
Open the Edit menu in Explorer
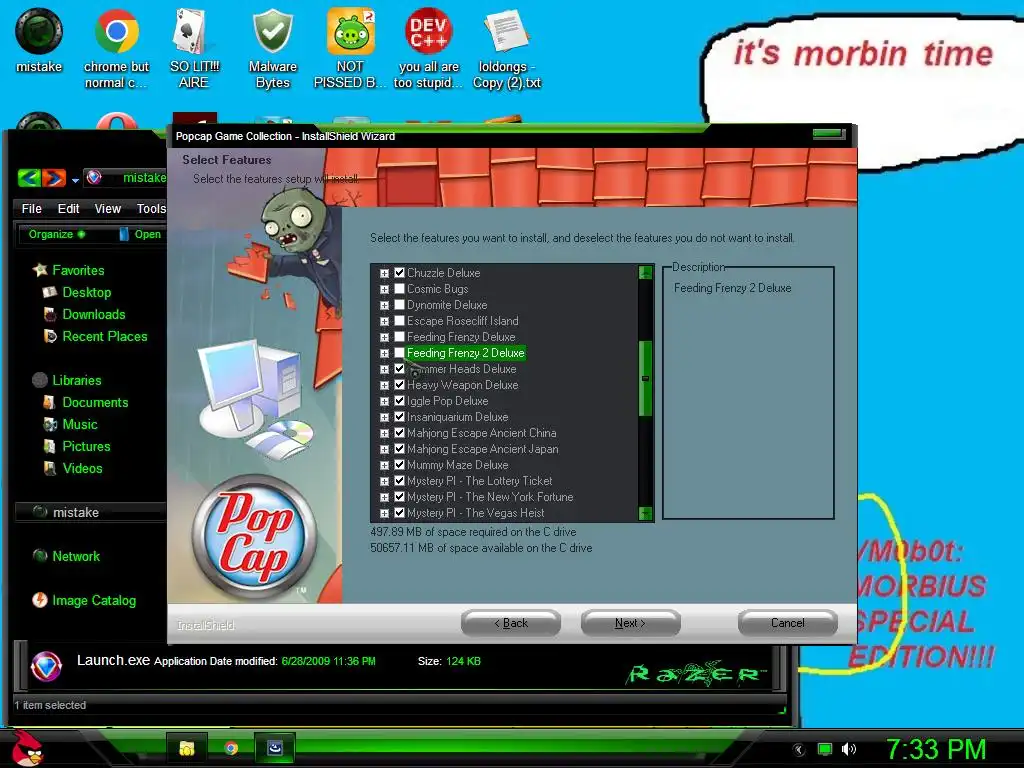68,208
